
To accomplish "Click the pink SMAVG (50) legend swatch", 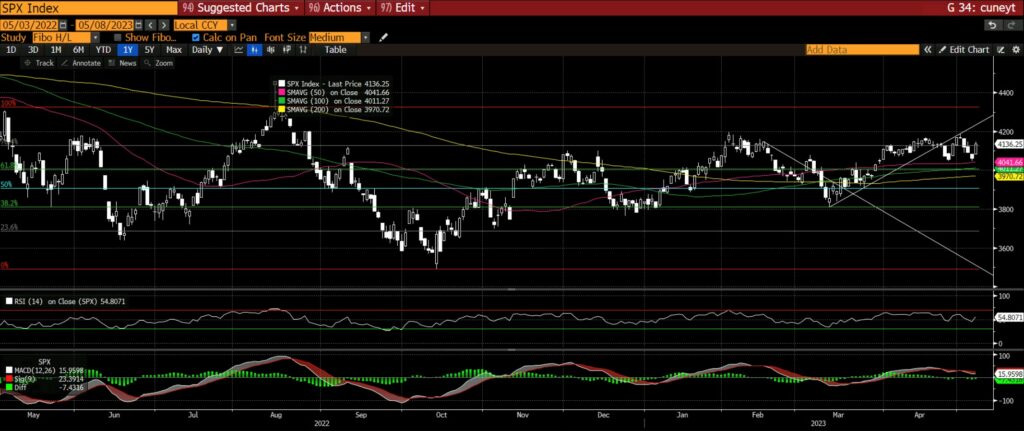I will click(x=281, y=92).
